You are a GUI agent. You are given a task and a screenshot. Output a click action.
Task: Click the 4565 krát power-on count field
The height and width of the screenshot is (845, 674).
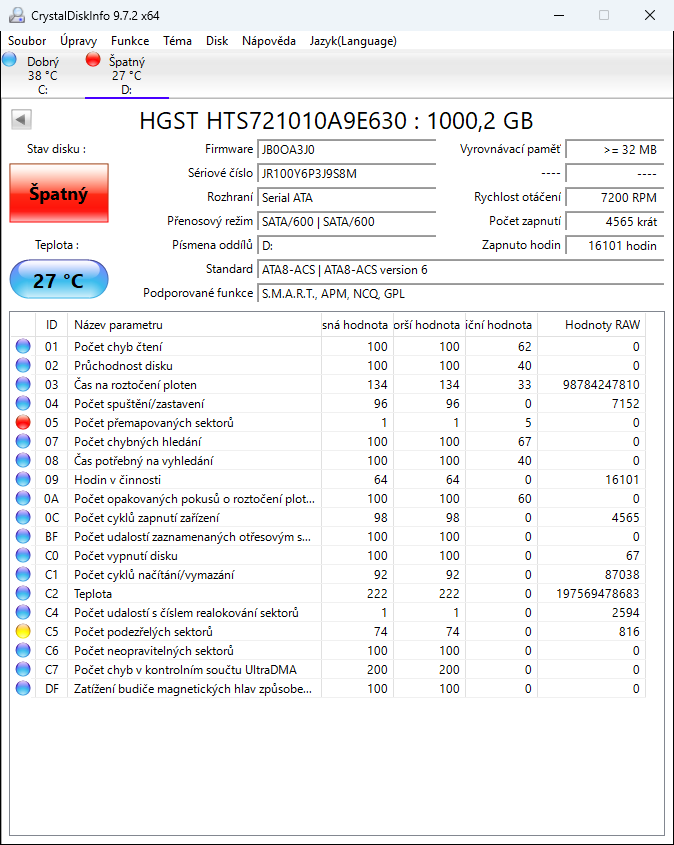(x=615, y=221)
